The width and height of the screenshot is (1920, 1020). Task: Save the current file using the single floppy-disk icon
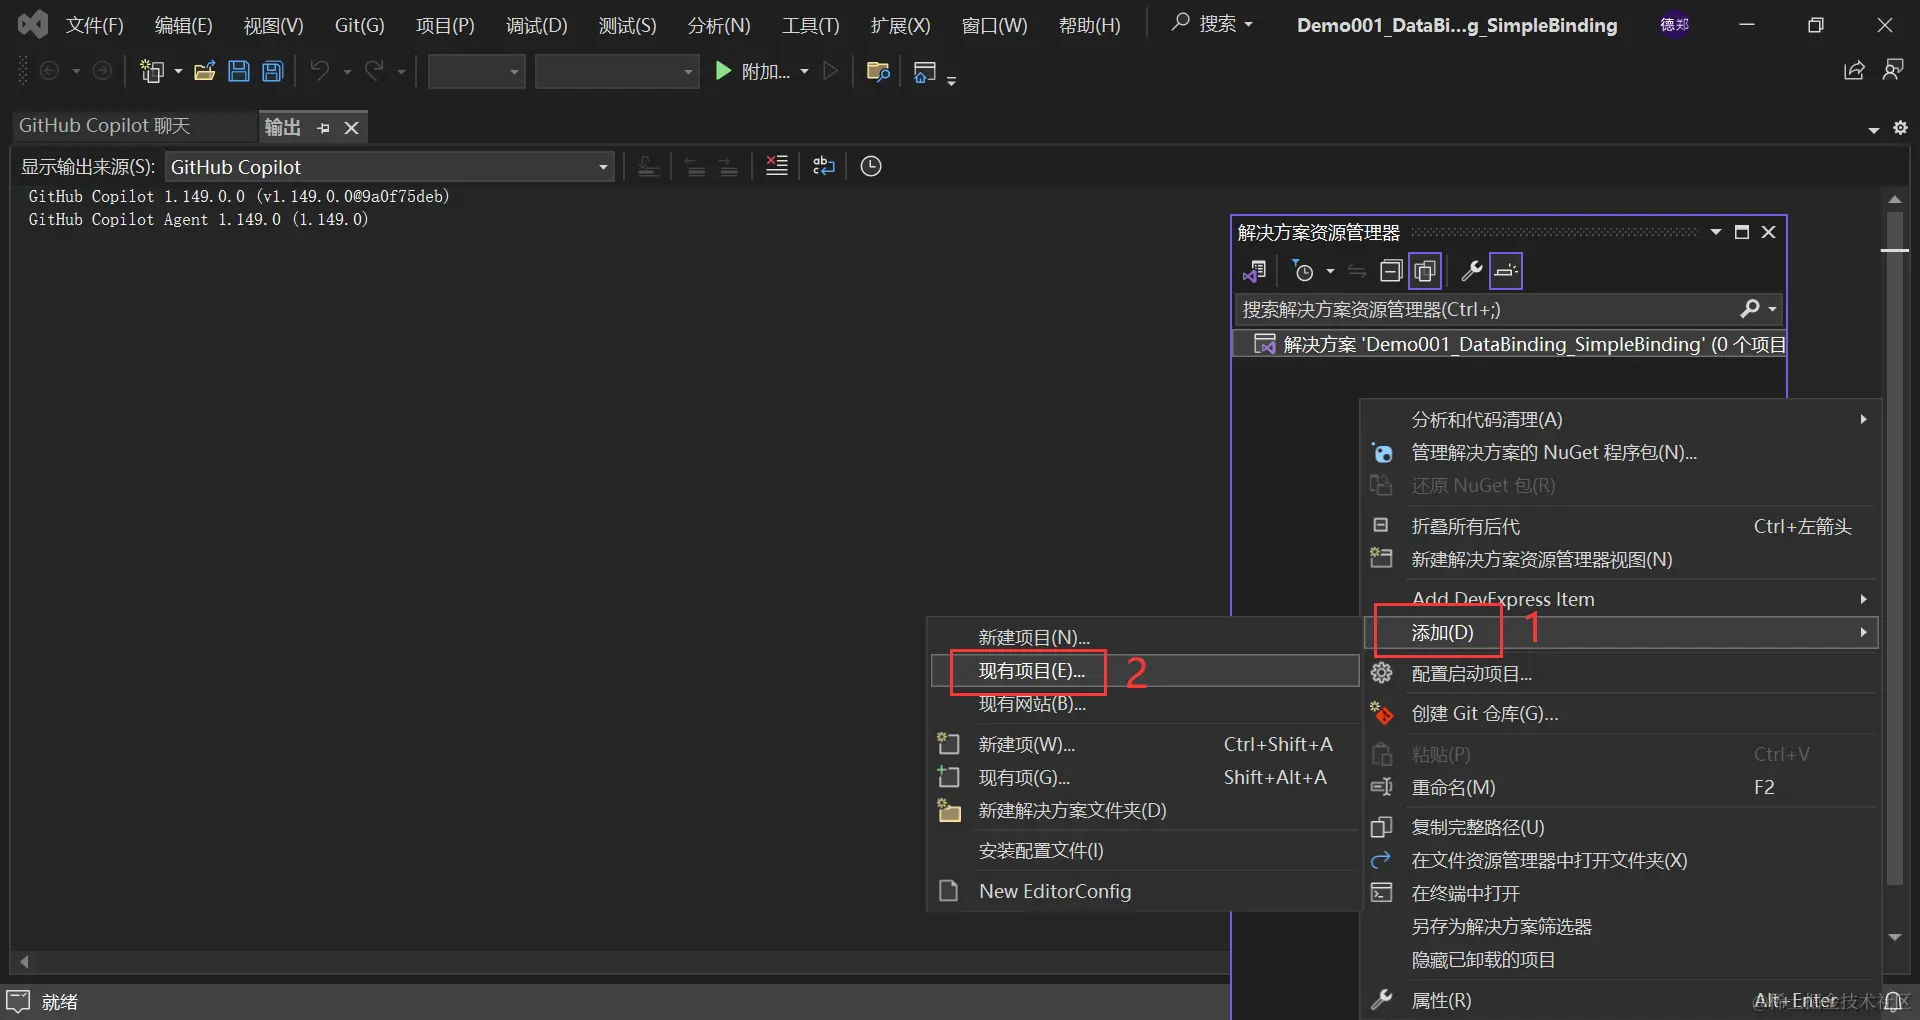click(239, 71)
